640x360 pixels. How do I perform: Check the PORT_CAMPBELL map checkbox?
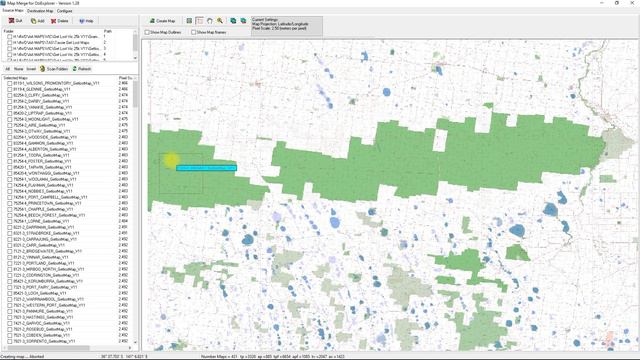tap(9, 197)
